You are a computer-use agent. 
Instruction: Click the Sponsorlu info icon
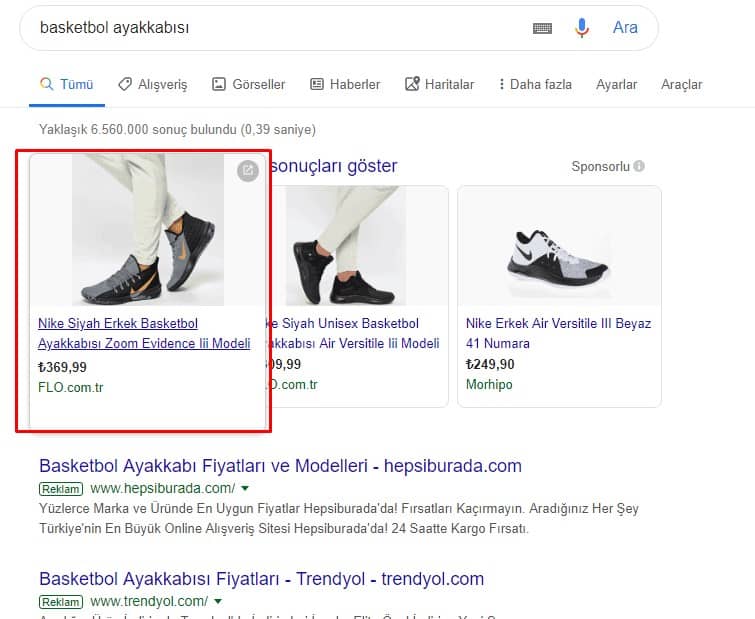639,166
